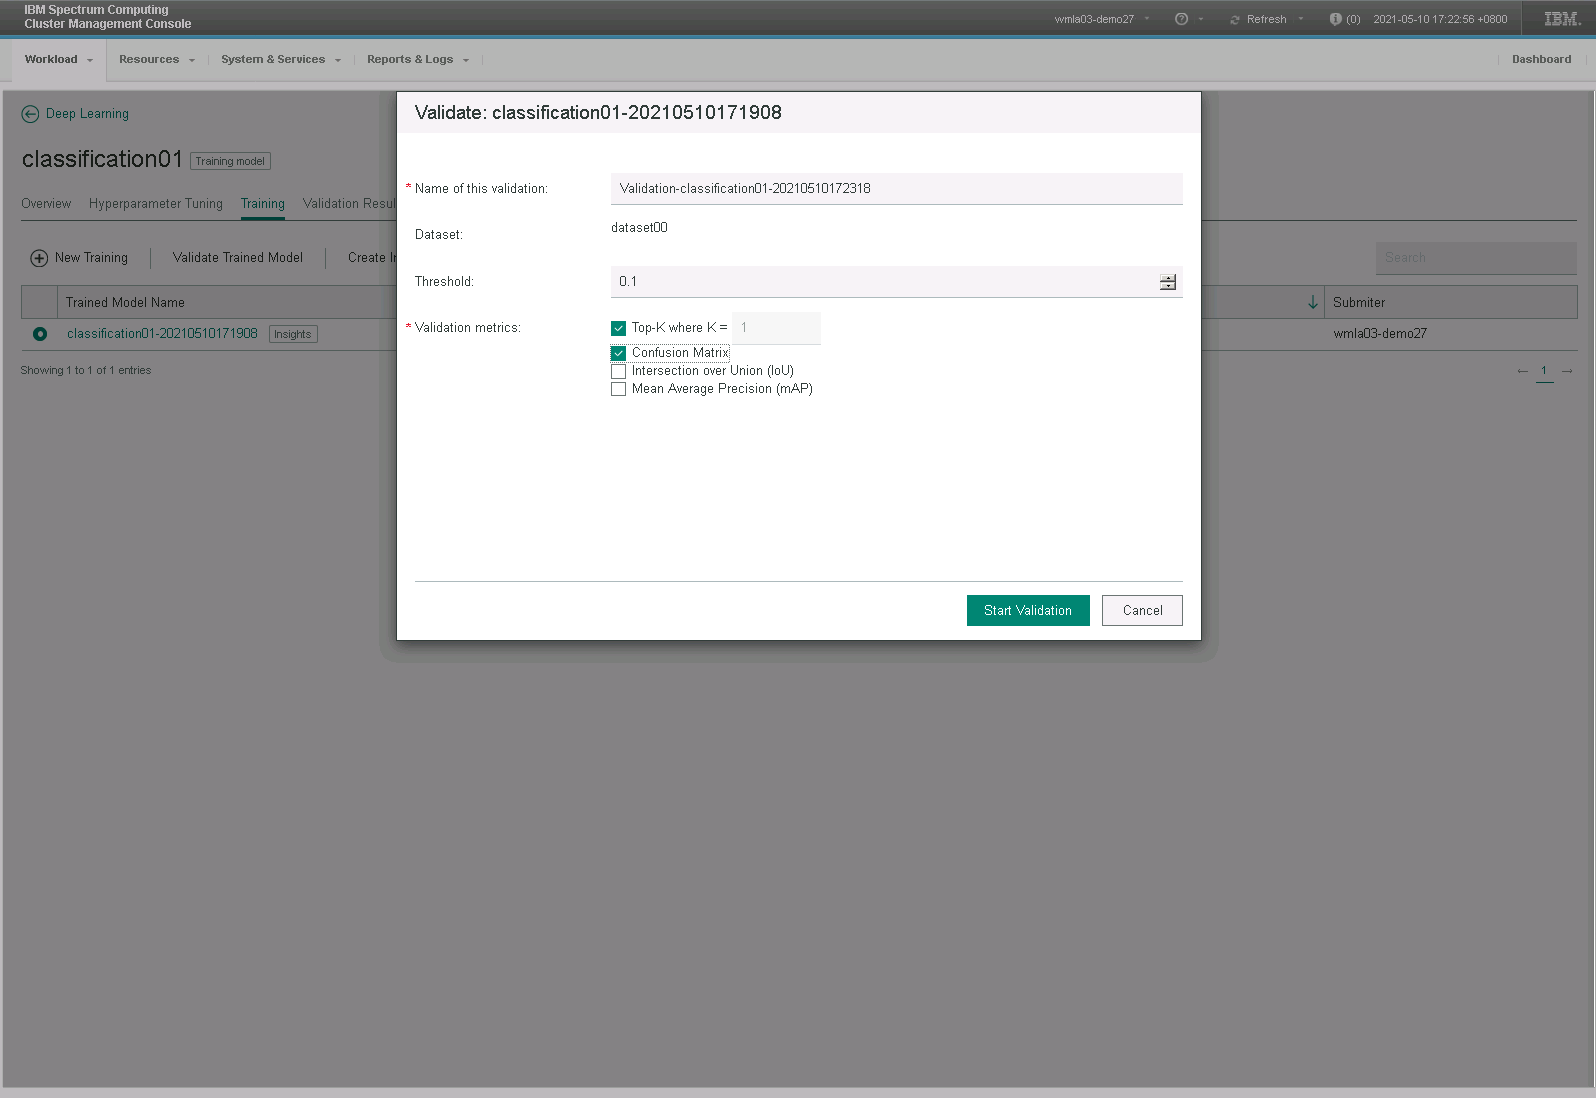
Task: Switch to the Hyperparameter Tuning tab
Action: click(156, 204)
